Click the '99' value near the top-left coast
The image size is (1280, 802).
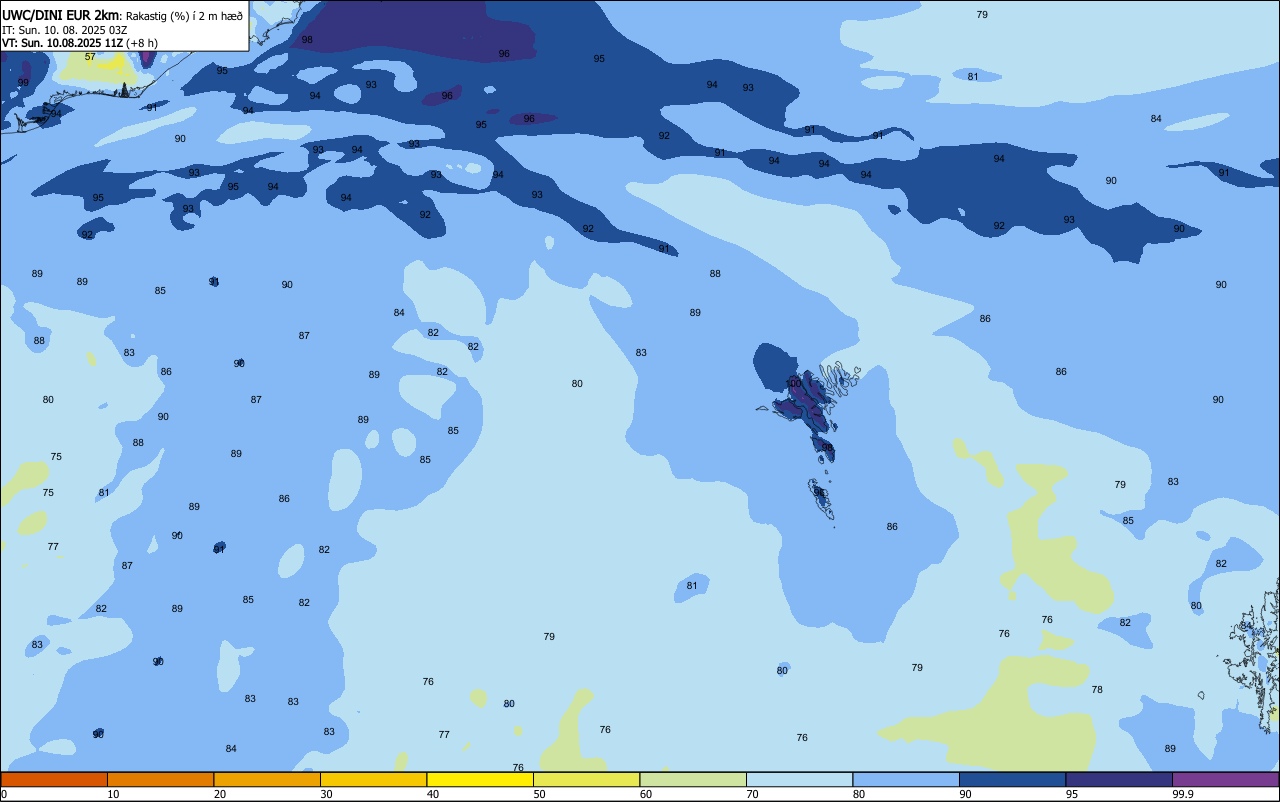coord(23,82)
